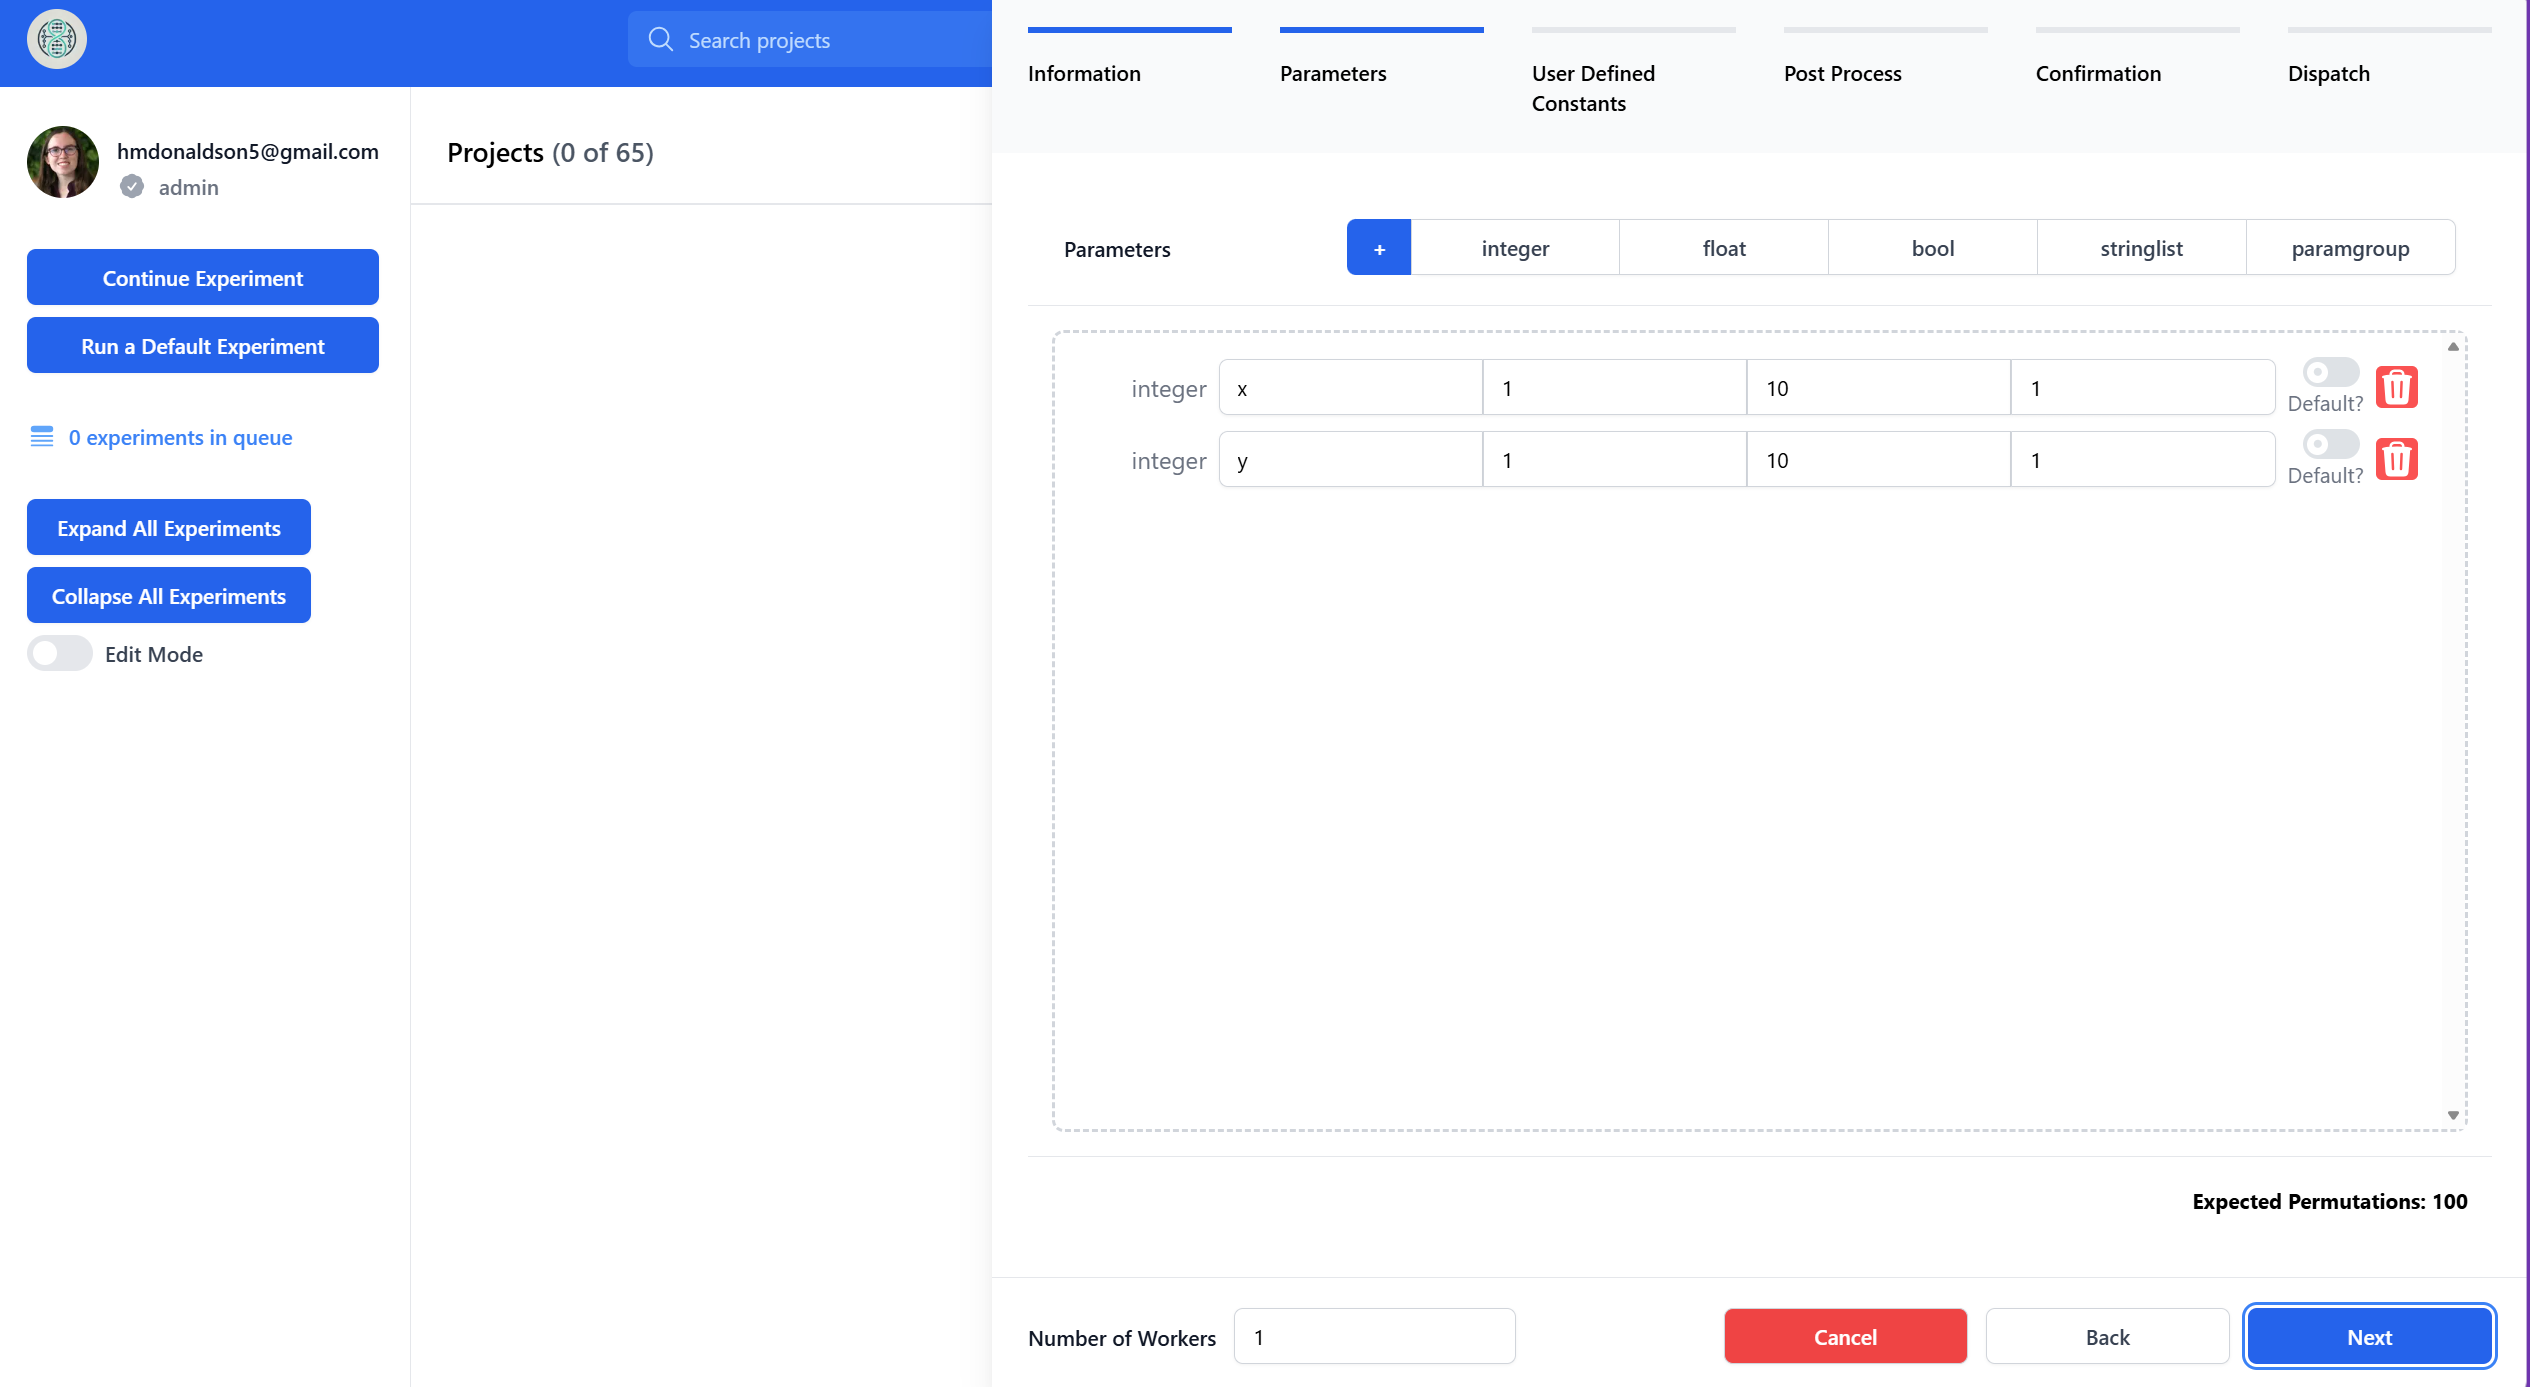This screenshot has height=1387, width=2530.
Task: Toggle Default for parameter y
Action: (x=2331, y=444)
